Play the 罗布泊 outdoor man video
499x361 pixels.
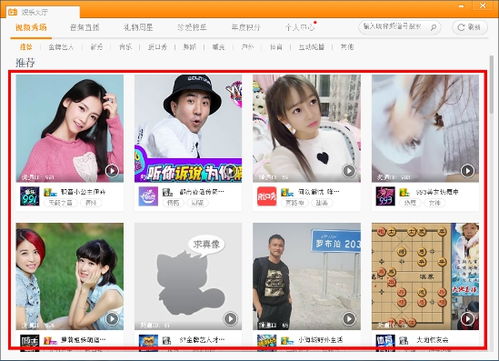pyautogui.click(x=349, y=319)
